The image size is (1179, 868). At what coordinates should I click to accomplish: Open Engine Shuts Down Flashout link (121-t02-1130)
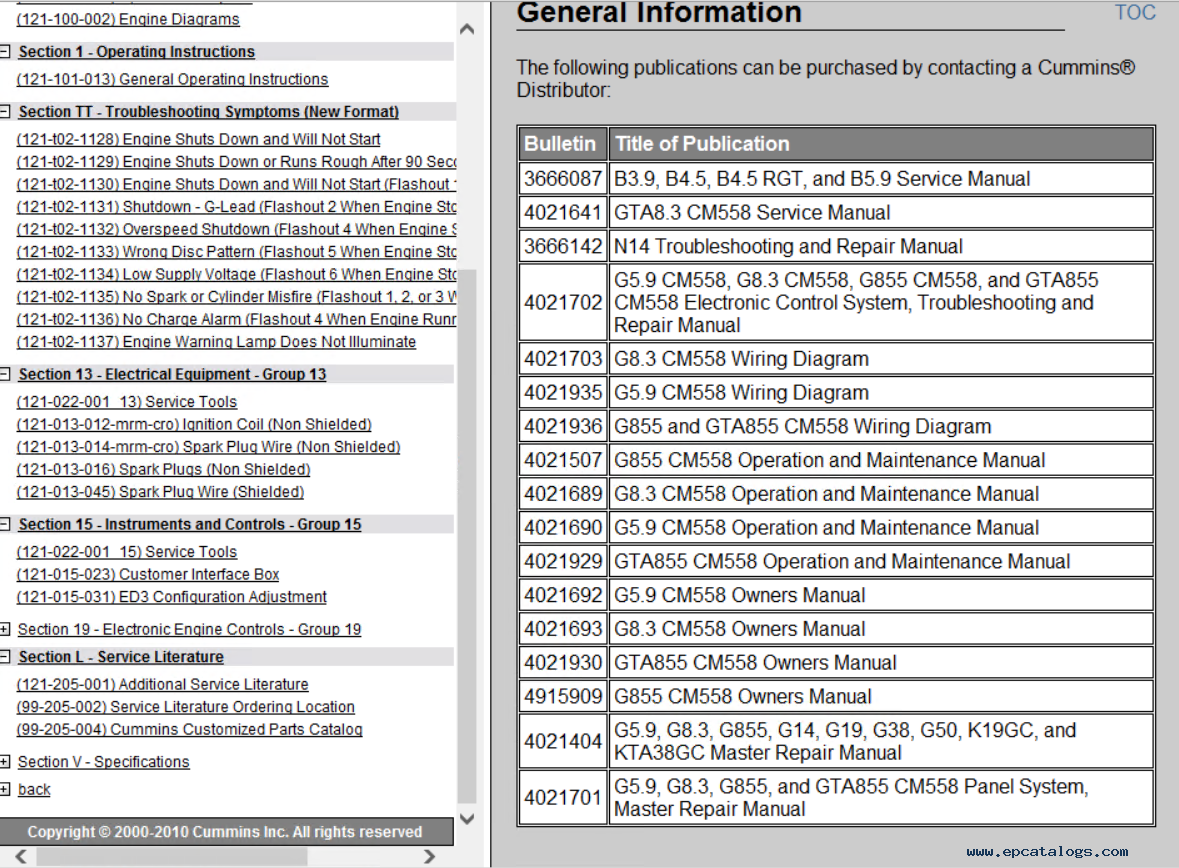[x=236, y=184]
